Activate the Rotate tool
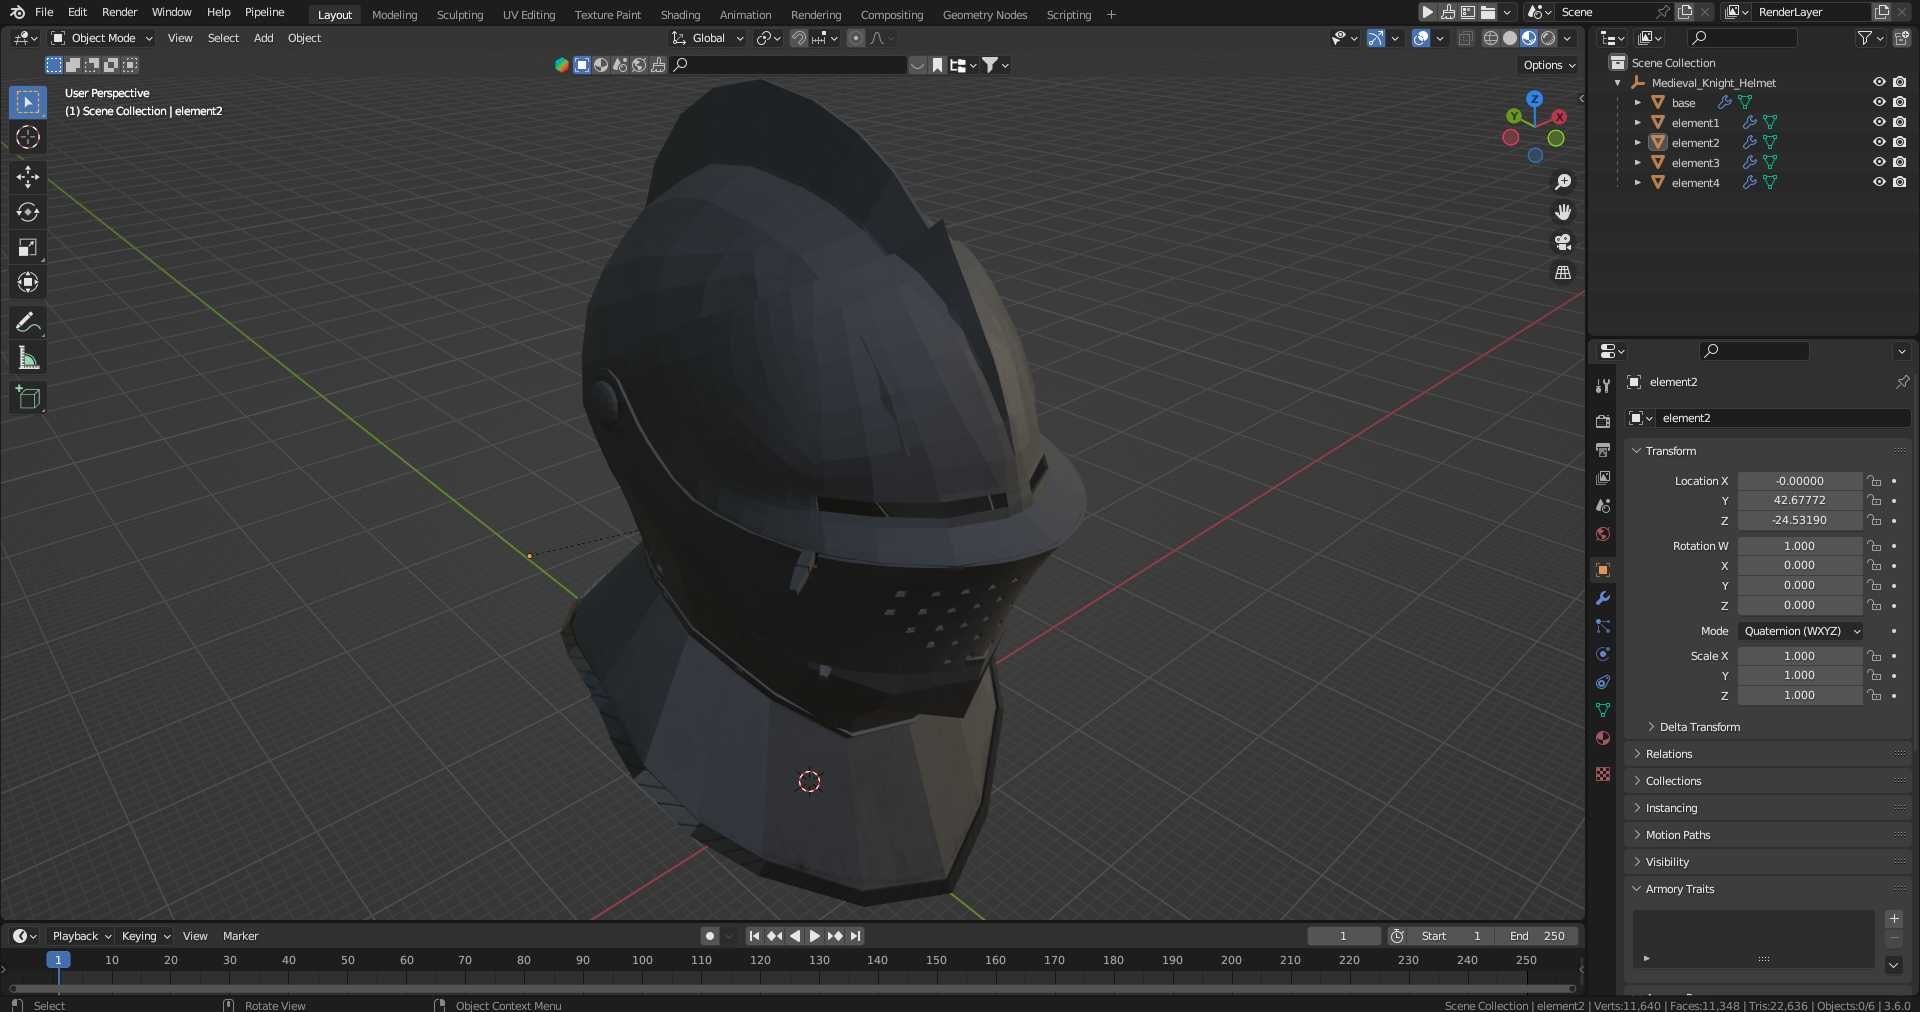 click(28, 212)
